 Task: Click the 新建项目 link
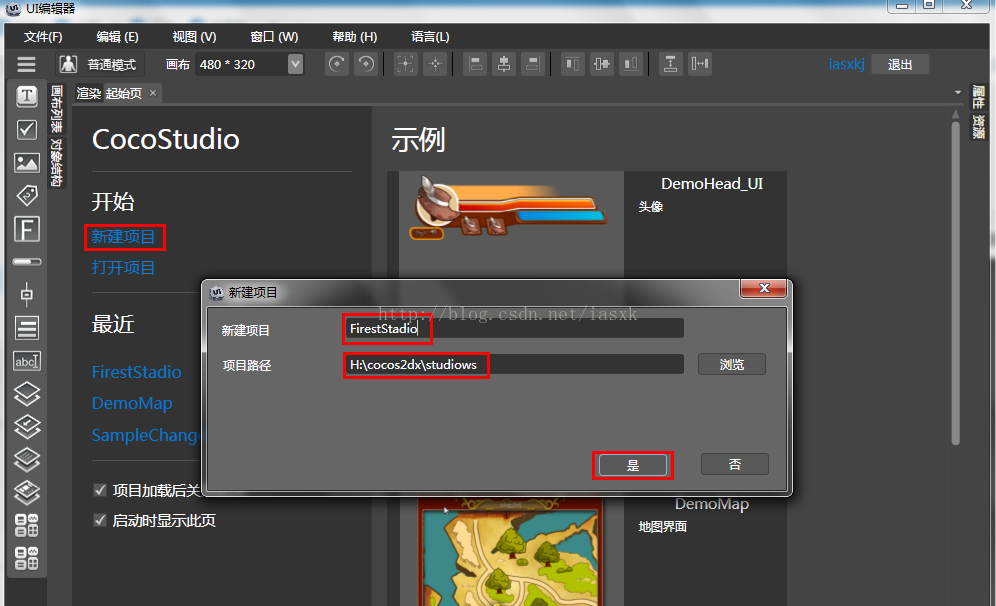(x=123, y=237)
